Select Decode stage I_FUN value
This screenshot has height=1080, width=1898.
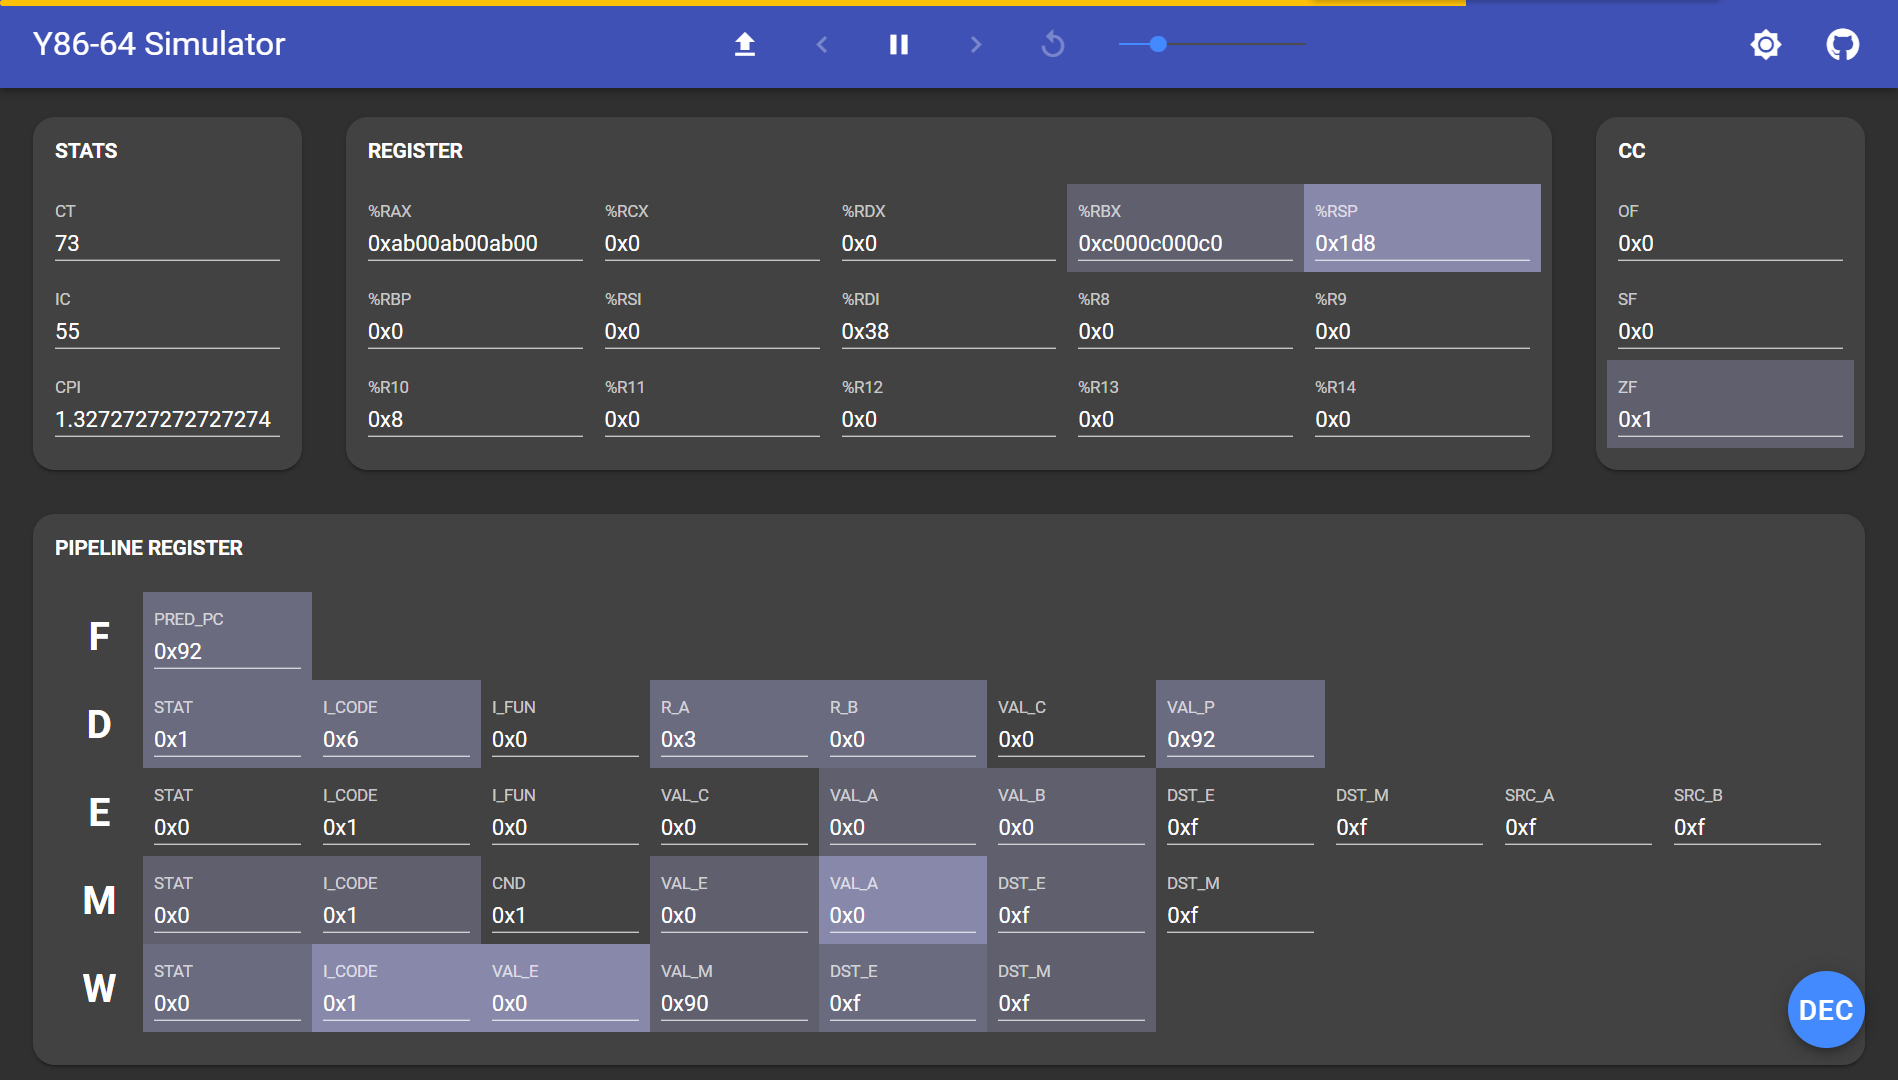565,740
